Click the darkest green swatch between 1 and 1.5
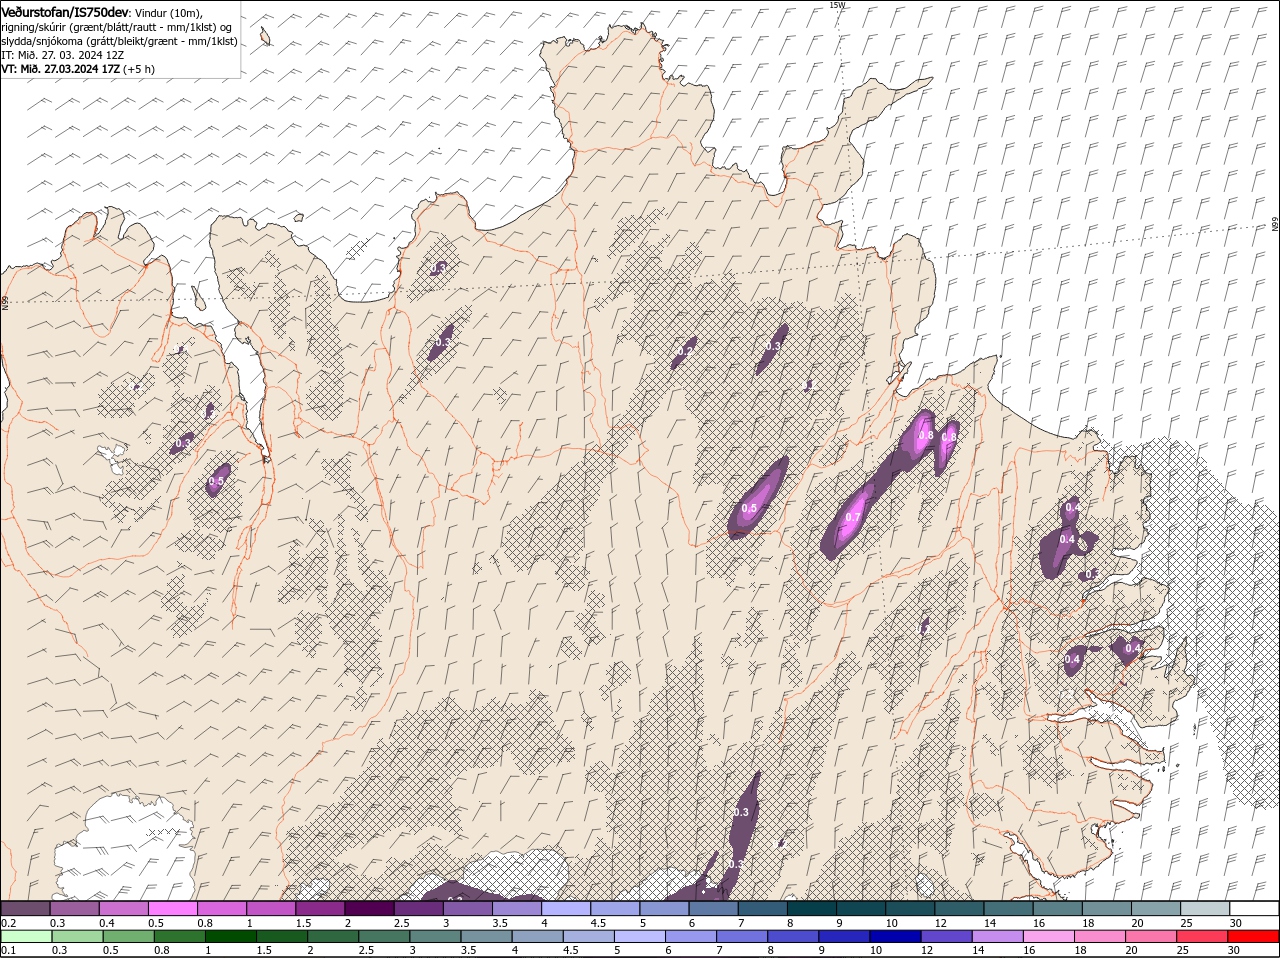The image size is (1280, 958). pos(231,937)
